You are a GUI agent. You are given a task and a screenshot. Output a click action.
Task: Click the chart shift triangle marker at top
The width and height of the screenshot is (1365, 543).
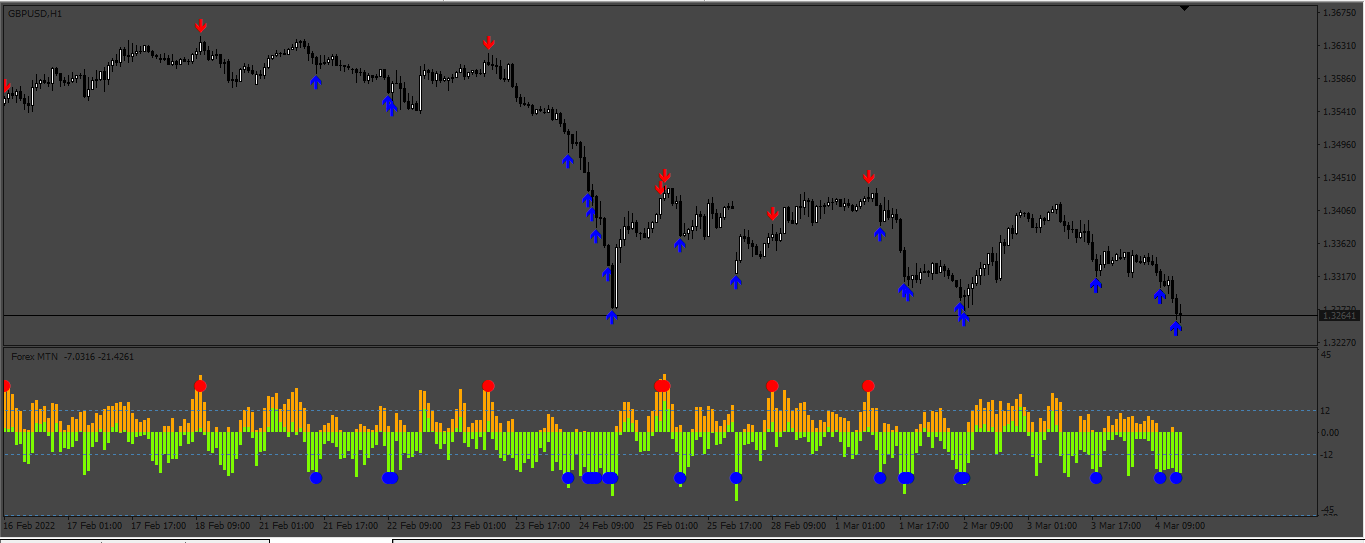(x=1184, y=8)
